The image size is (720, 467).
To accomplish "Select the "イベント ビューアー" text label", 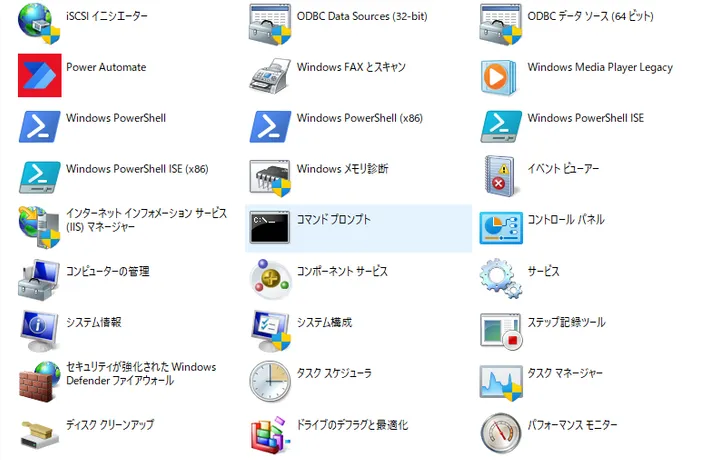I will [563, 169].
